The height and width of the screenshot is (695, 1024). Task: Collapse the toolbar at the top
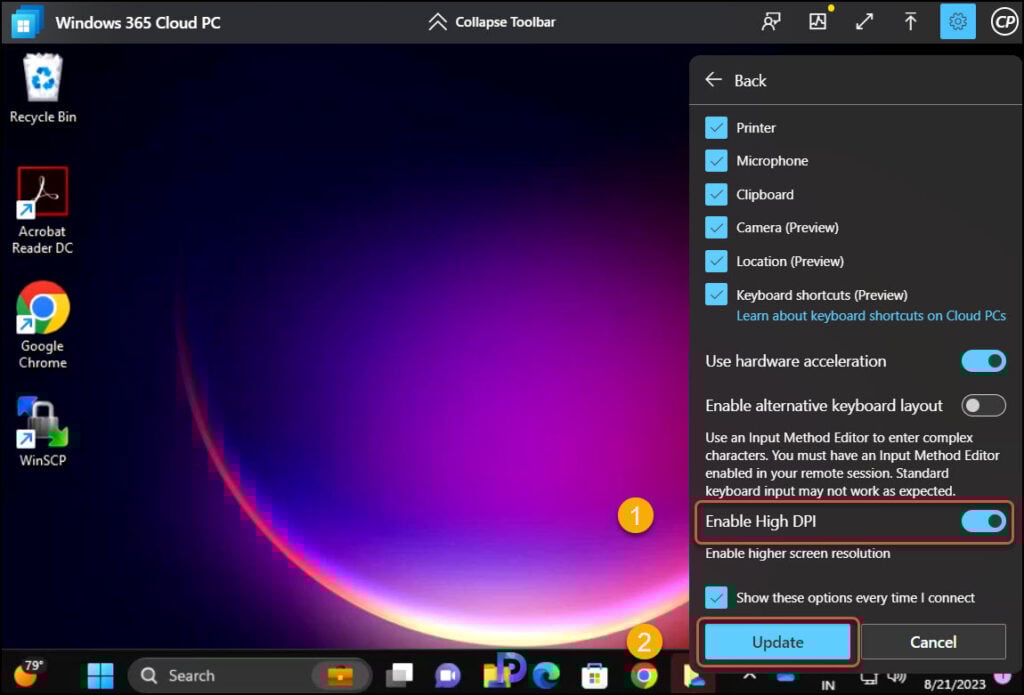pos(491,22)
